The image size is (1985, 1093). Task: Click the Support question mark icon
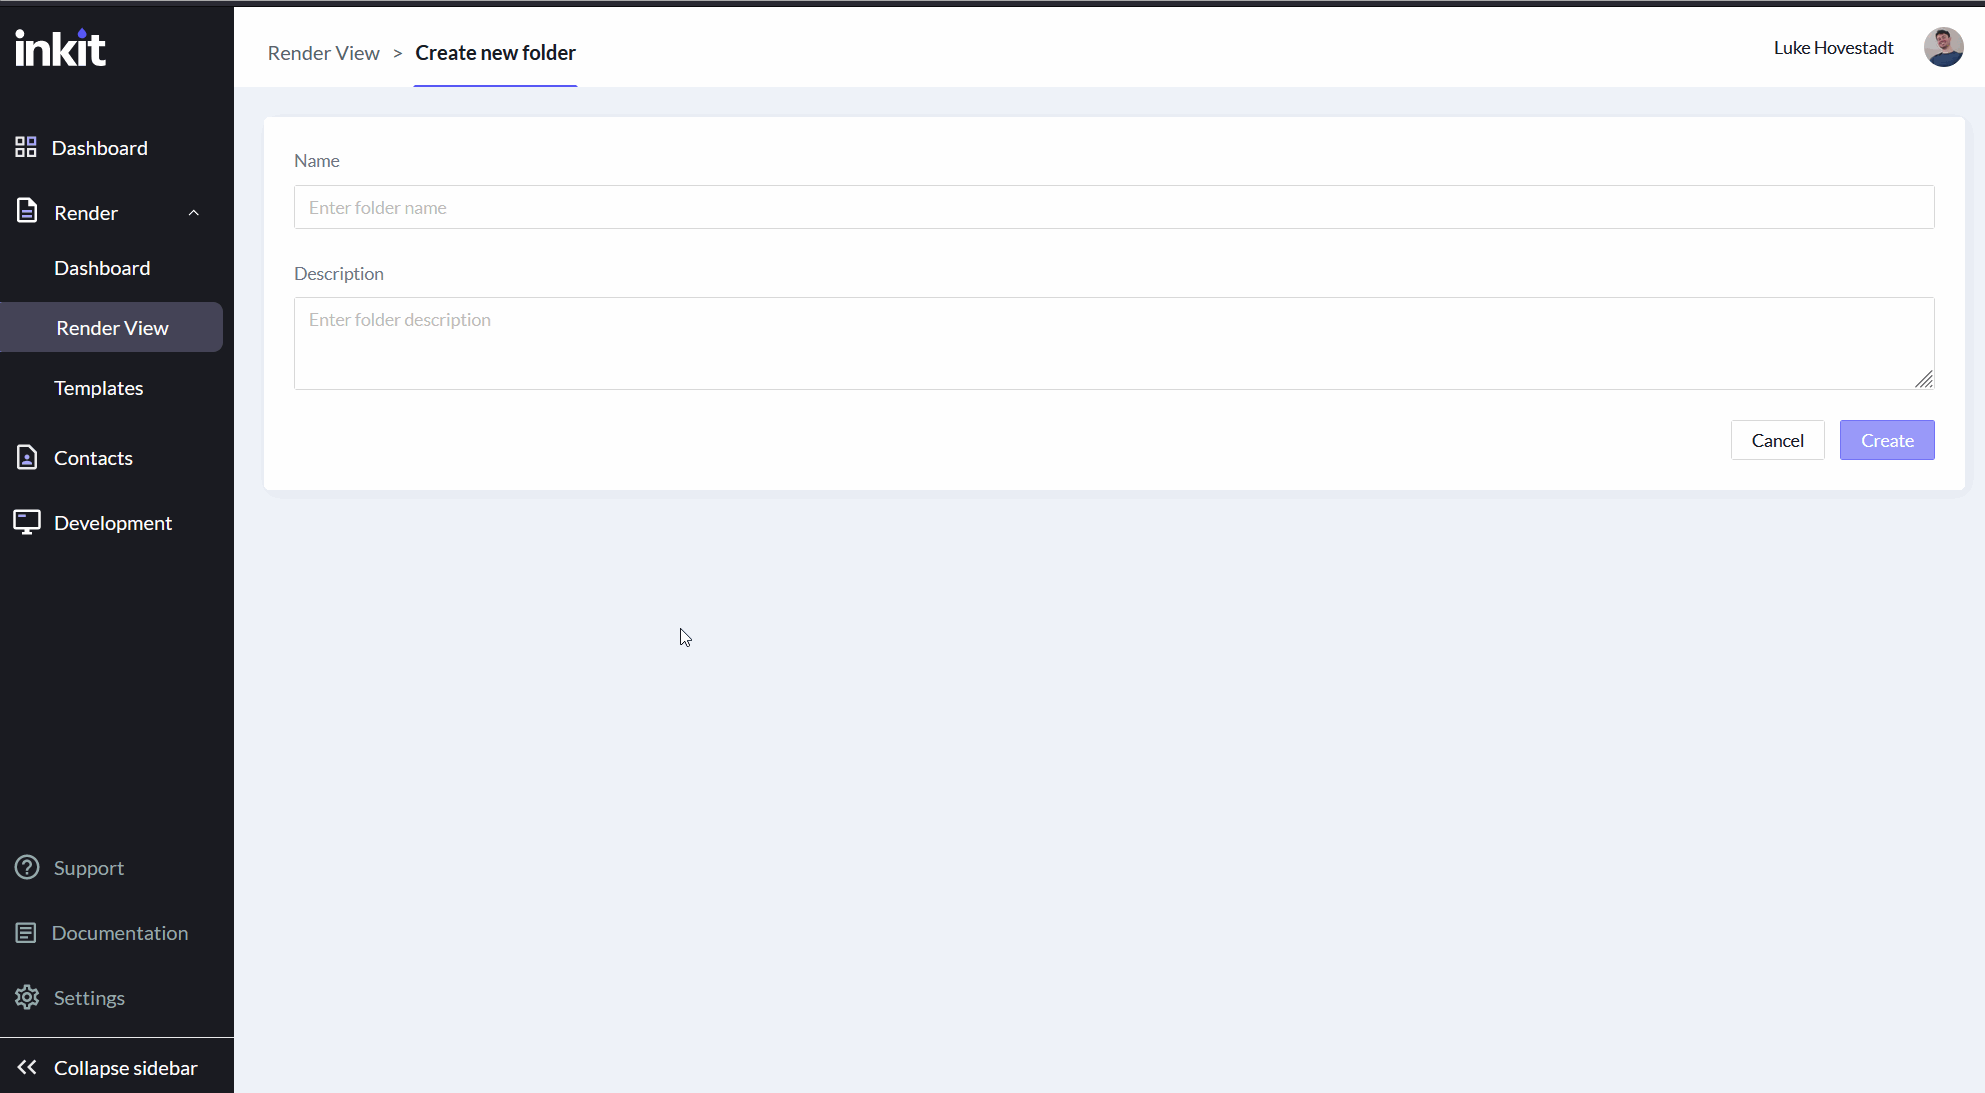point(27,867)
